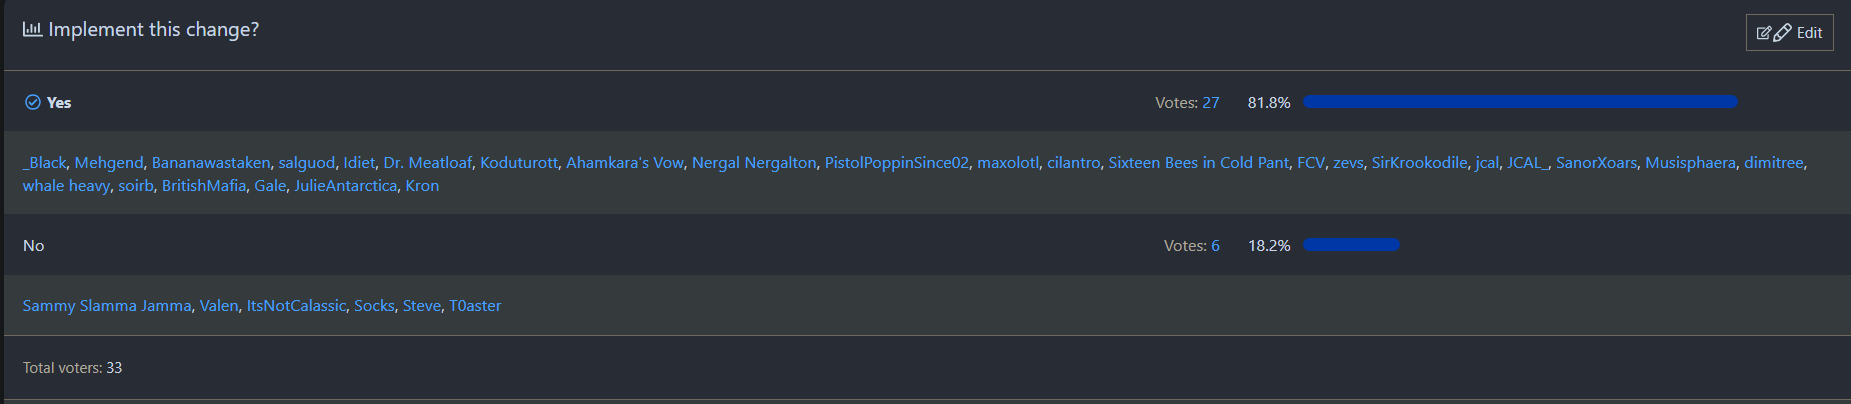This screenshot has height=404, width=1851.
Task: Visit Nergal Nergalton's profile link
Action: pyautogui.click(x=753, y=162)
